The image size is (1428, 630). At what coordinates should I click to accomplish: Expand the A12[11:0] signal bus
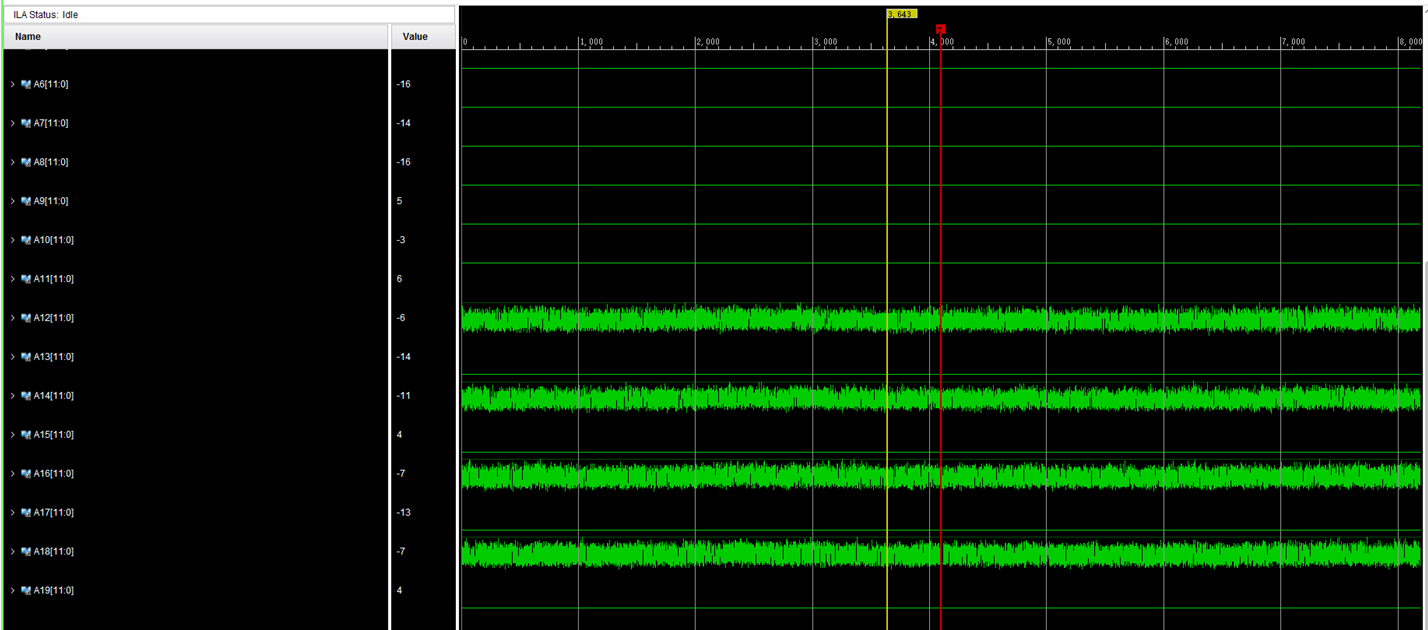point(13,319)
